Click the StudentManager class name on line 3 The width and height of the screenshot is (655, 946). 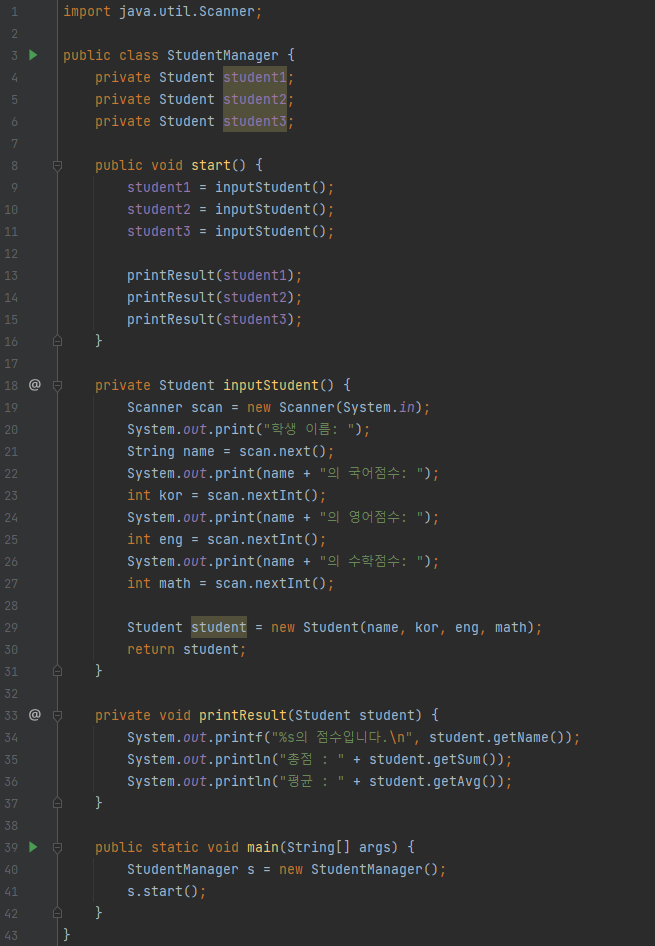(x=223, y=56)
